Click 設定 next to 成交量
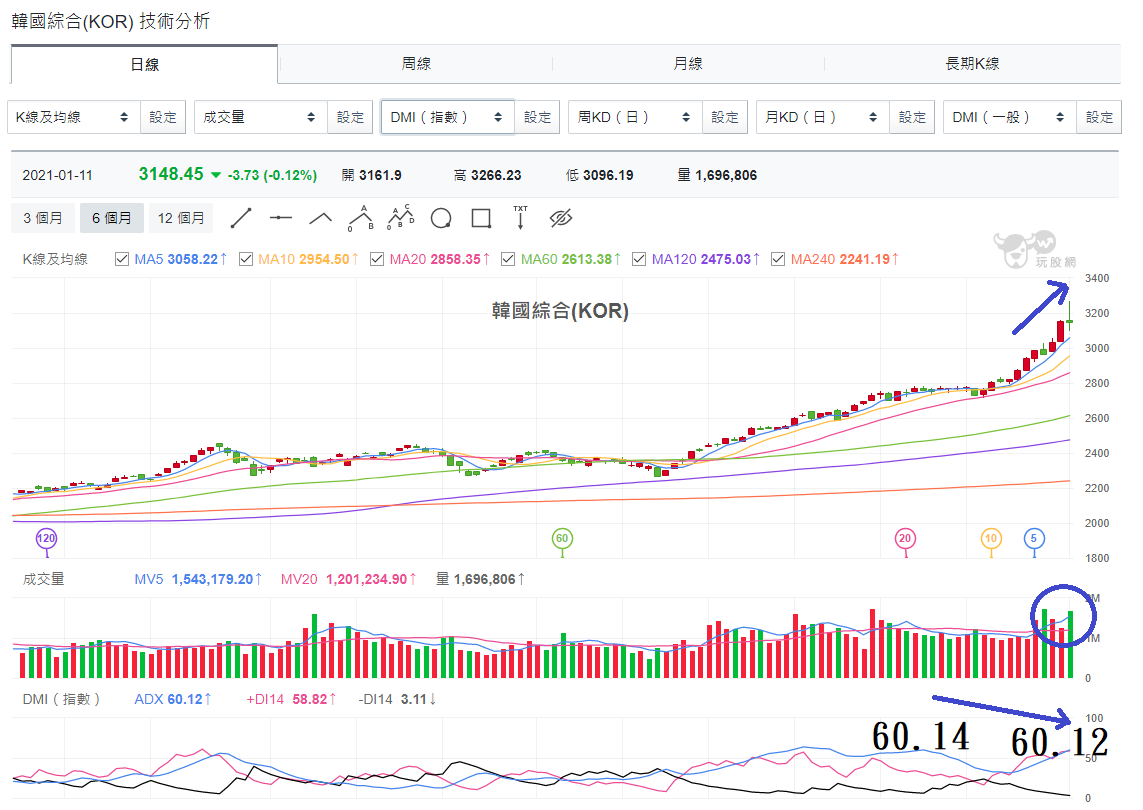The height and width of the screenshot is (810, 1143). tap(351, 117)
